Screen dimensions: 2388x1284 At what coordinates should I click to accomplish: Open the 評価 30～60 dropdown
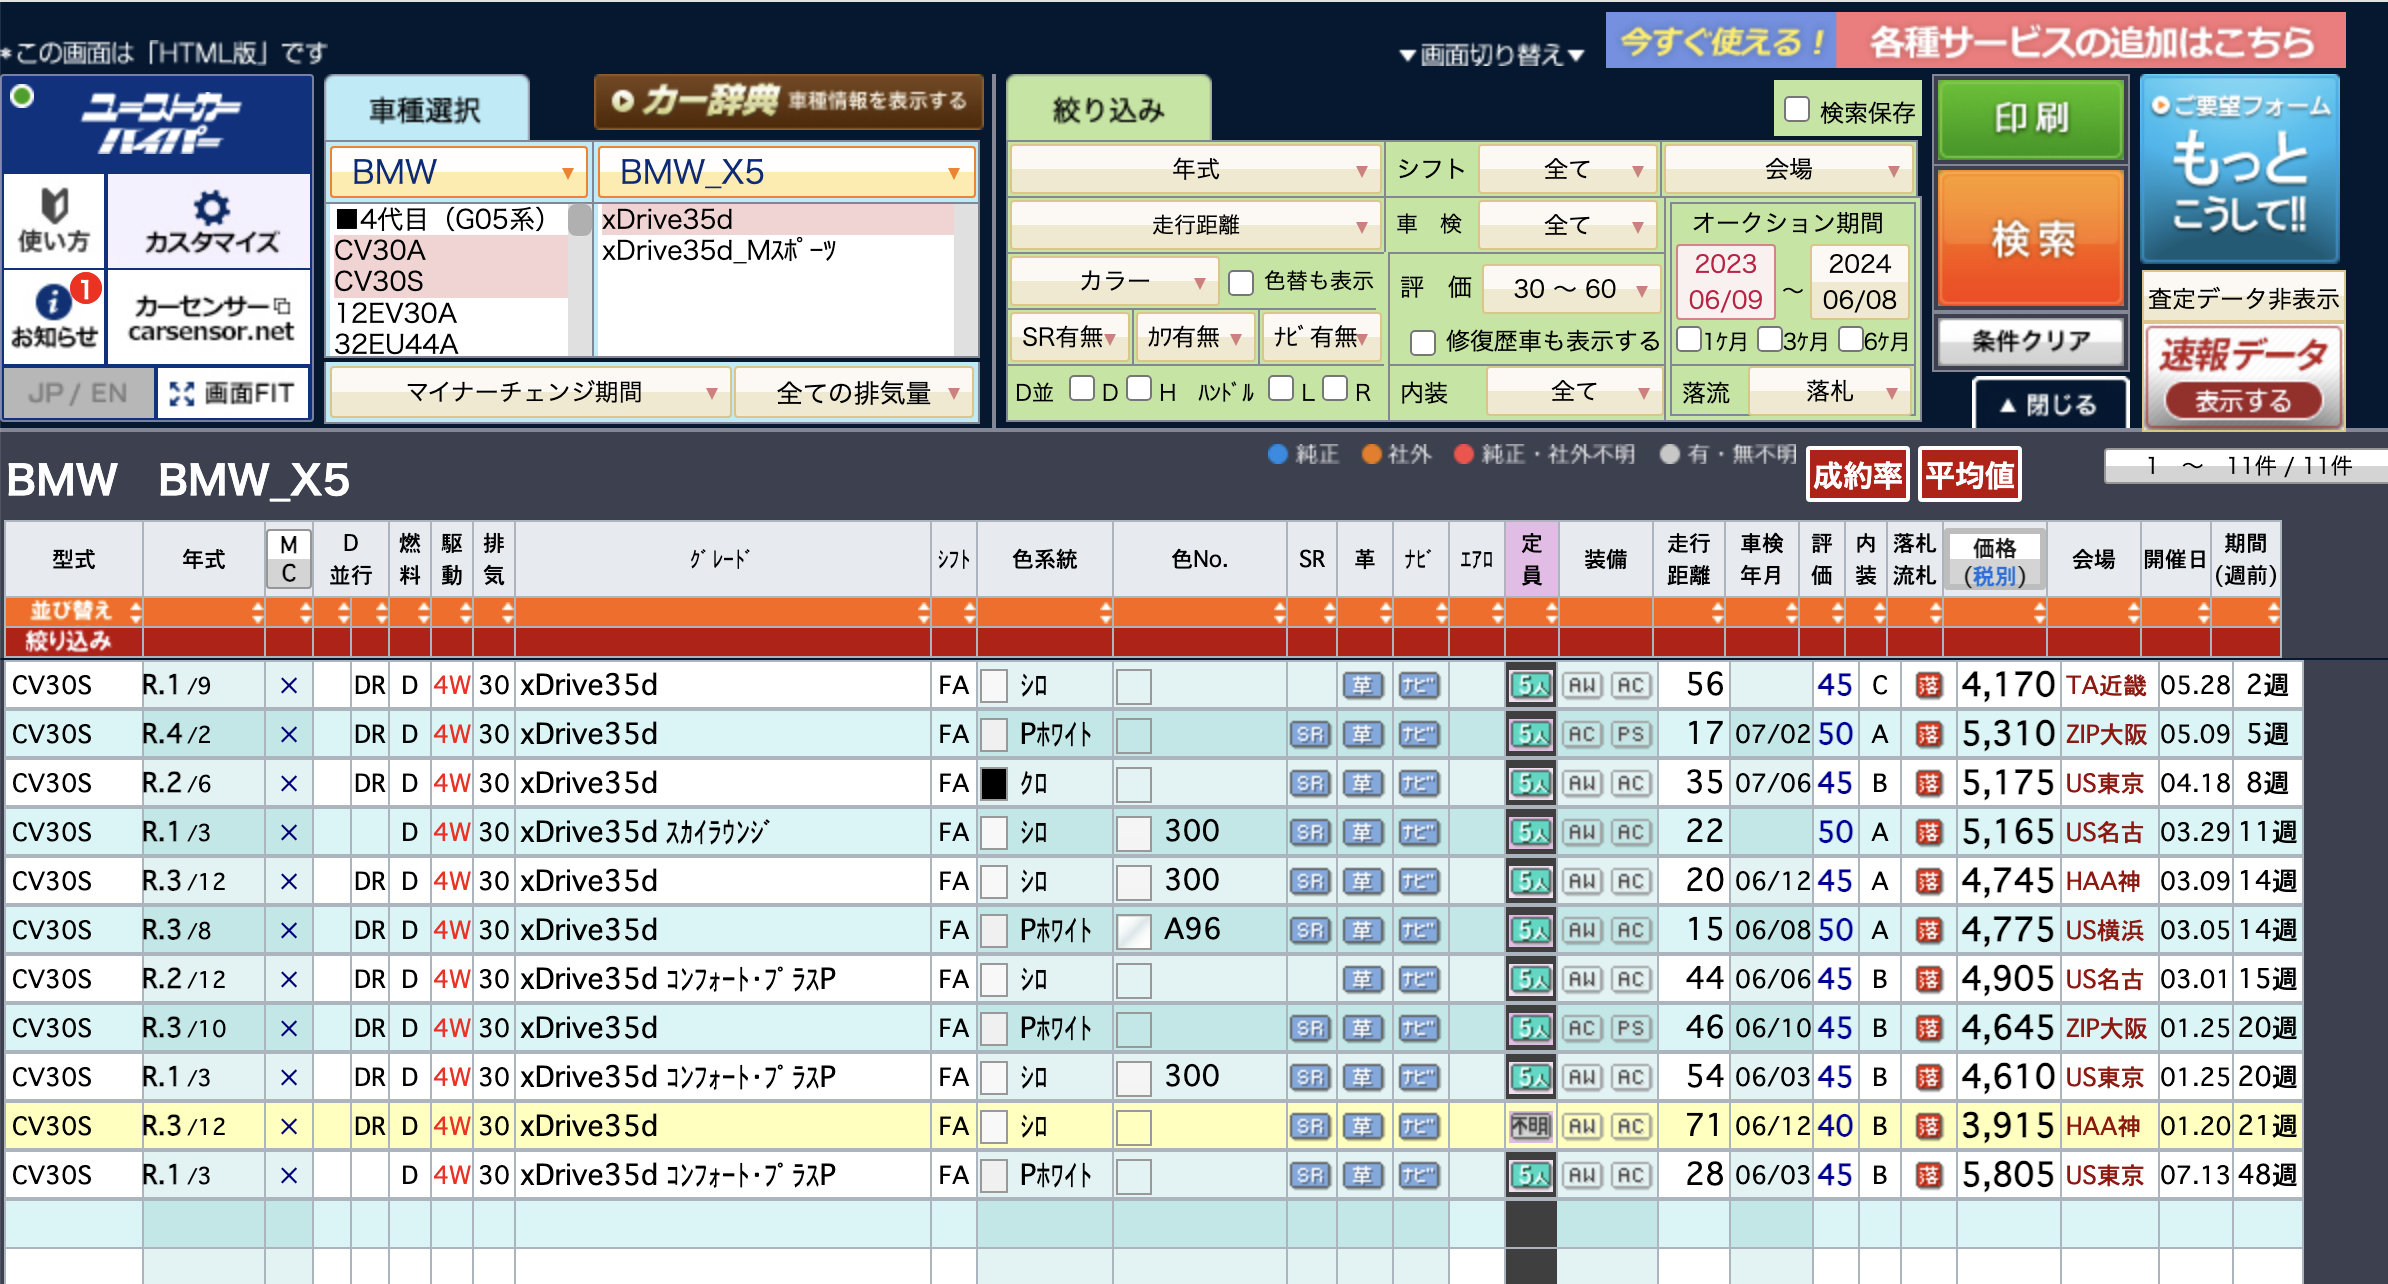coord(1571,289)
